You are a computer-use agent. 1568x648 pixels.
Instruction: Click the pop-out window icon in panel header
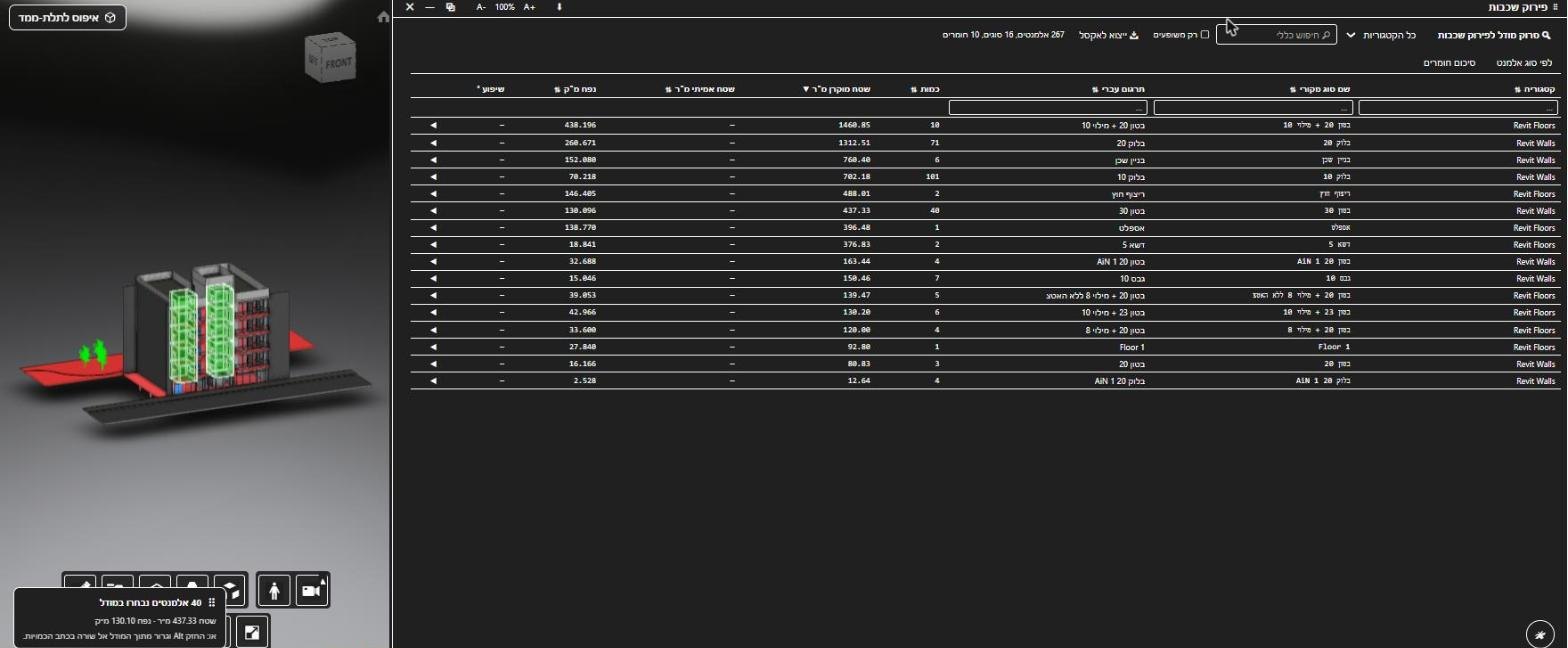[450, 7]
